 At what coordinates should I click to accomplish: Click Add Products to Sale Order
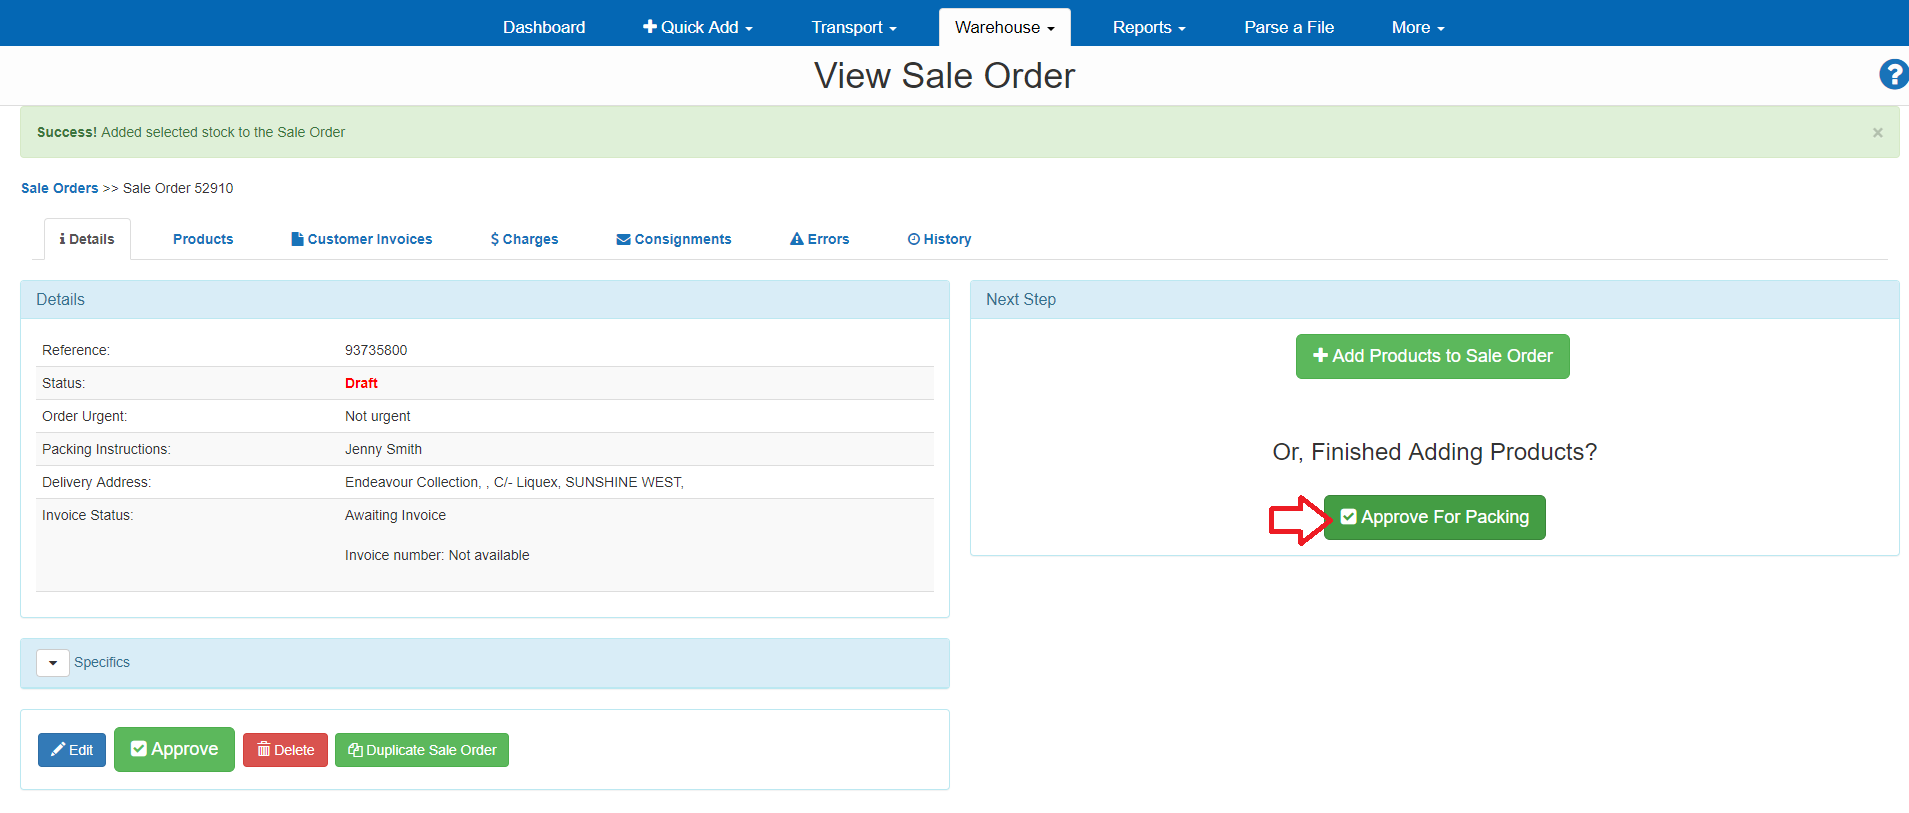click(1433, 356)
